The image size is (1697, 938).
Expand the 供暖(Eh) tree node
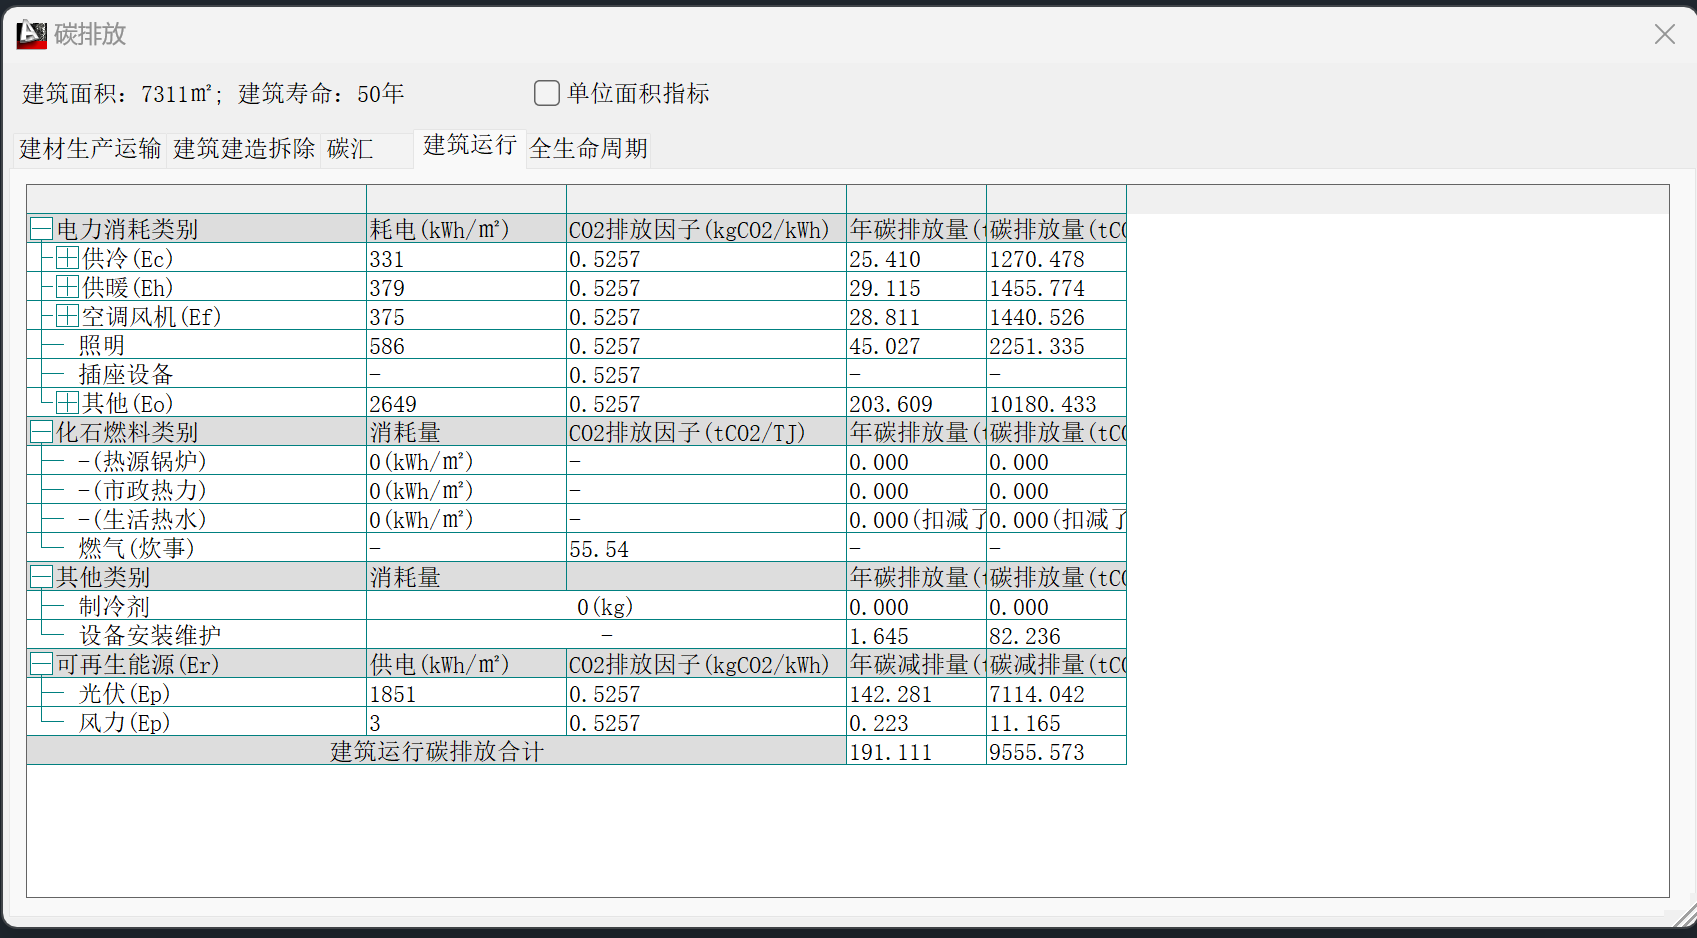(67, 287)
